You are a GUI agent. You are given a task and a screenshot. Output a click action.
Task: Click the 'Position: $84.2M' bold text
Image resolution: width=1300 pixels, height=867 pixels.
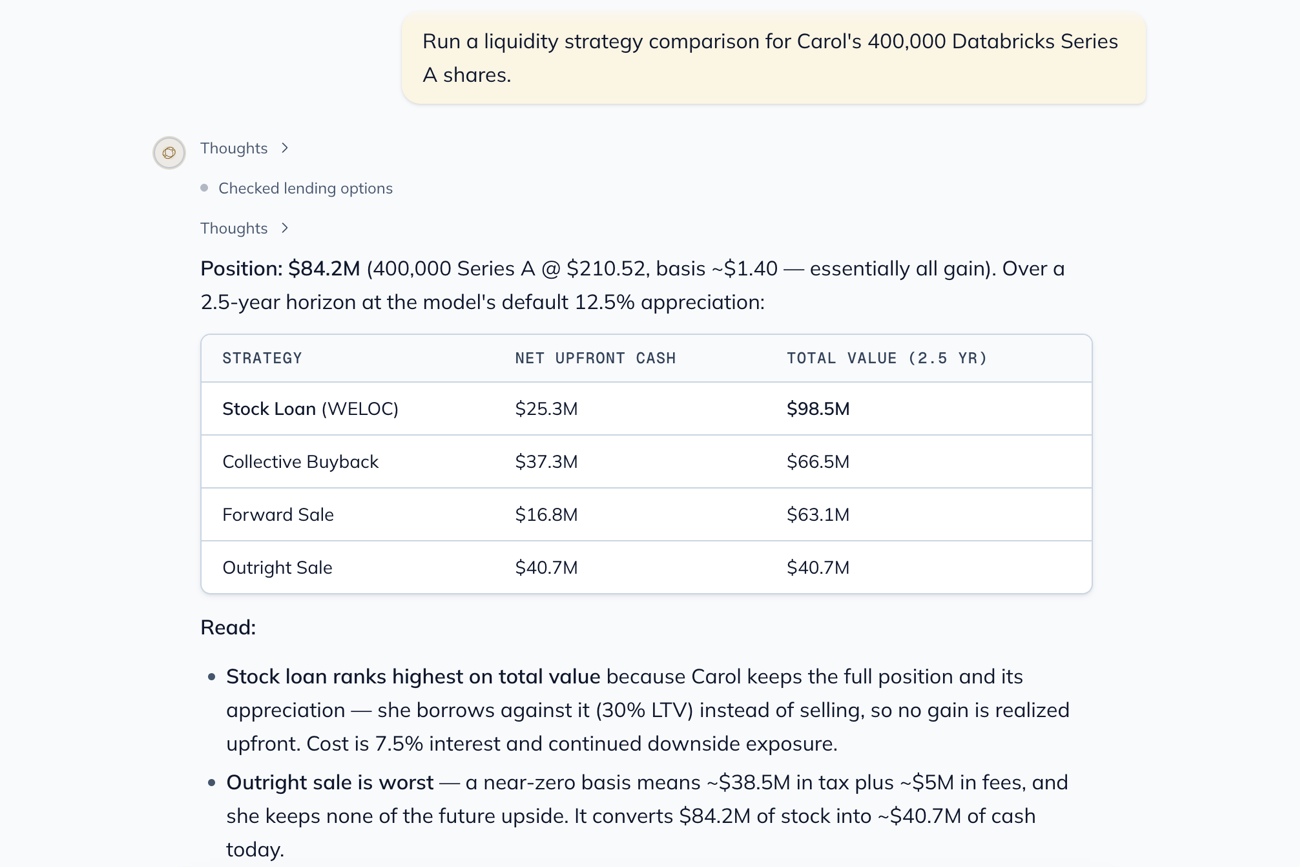(x=280, y=268)
